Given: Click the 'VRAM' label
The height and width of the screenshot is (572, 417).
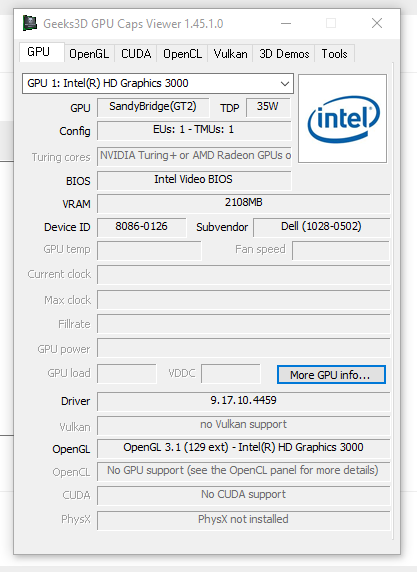Looking at the screenshot, I should pos(76,204).
